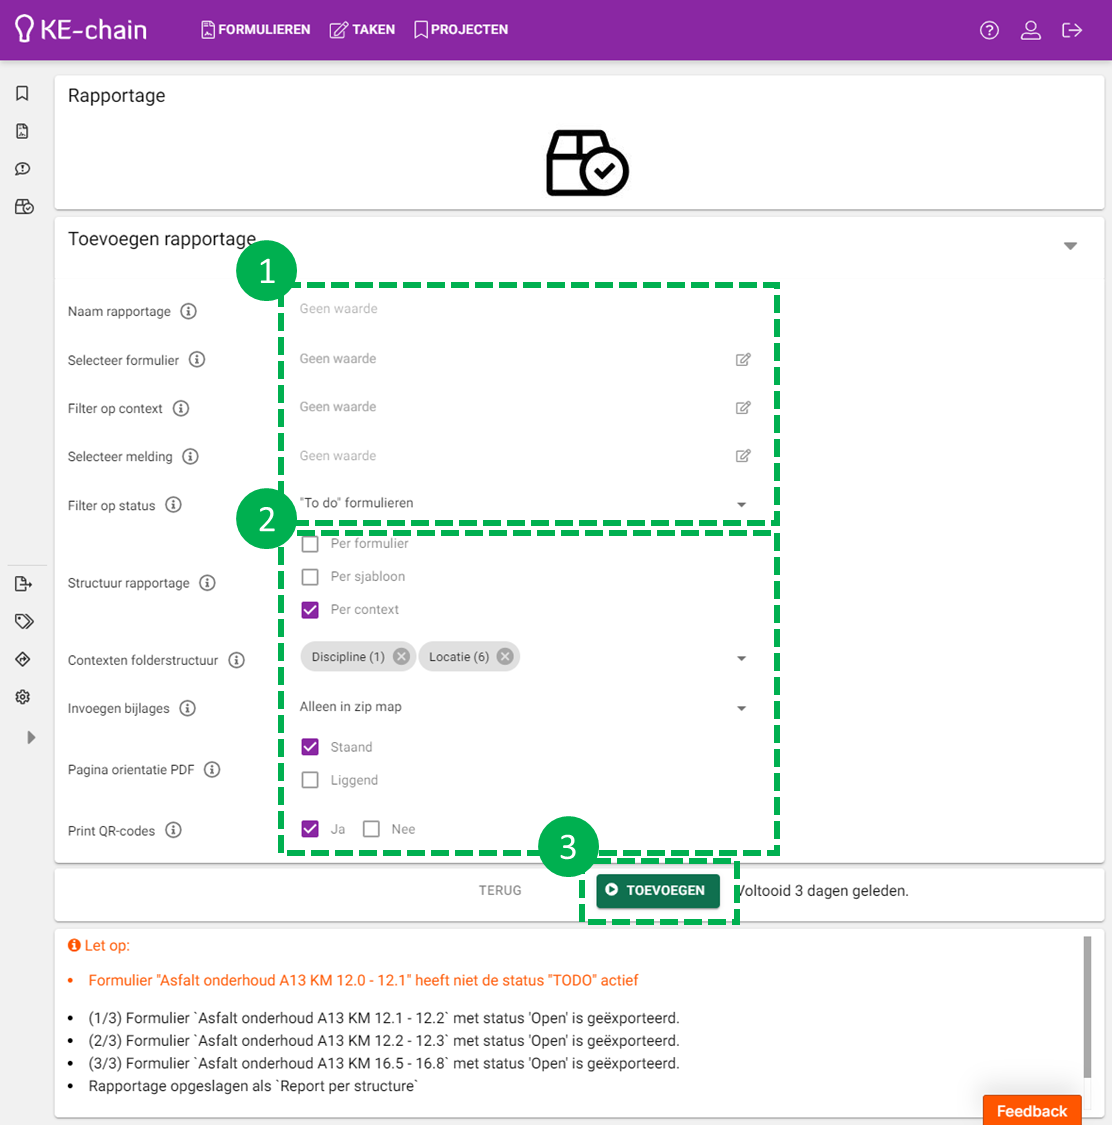The image size is (1112, 1125).
Task: Open the settings gear in sidebar
Action: pos(22,697)
